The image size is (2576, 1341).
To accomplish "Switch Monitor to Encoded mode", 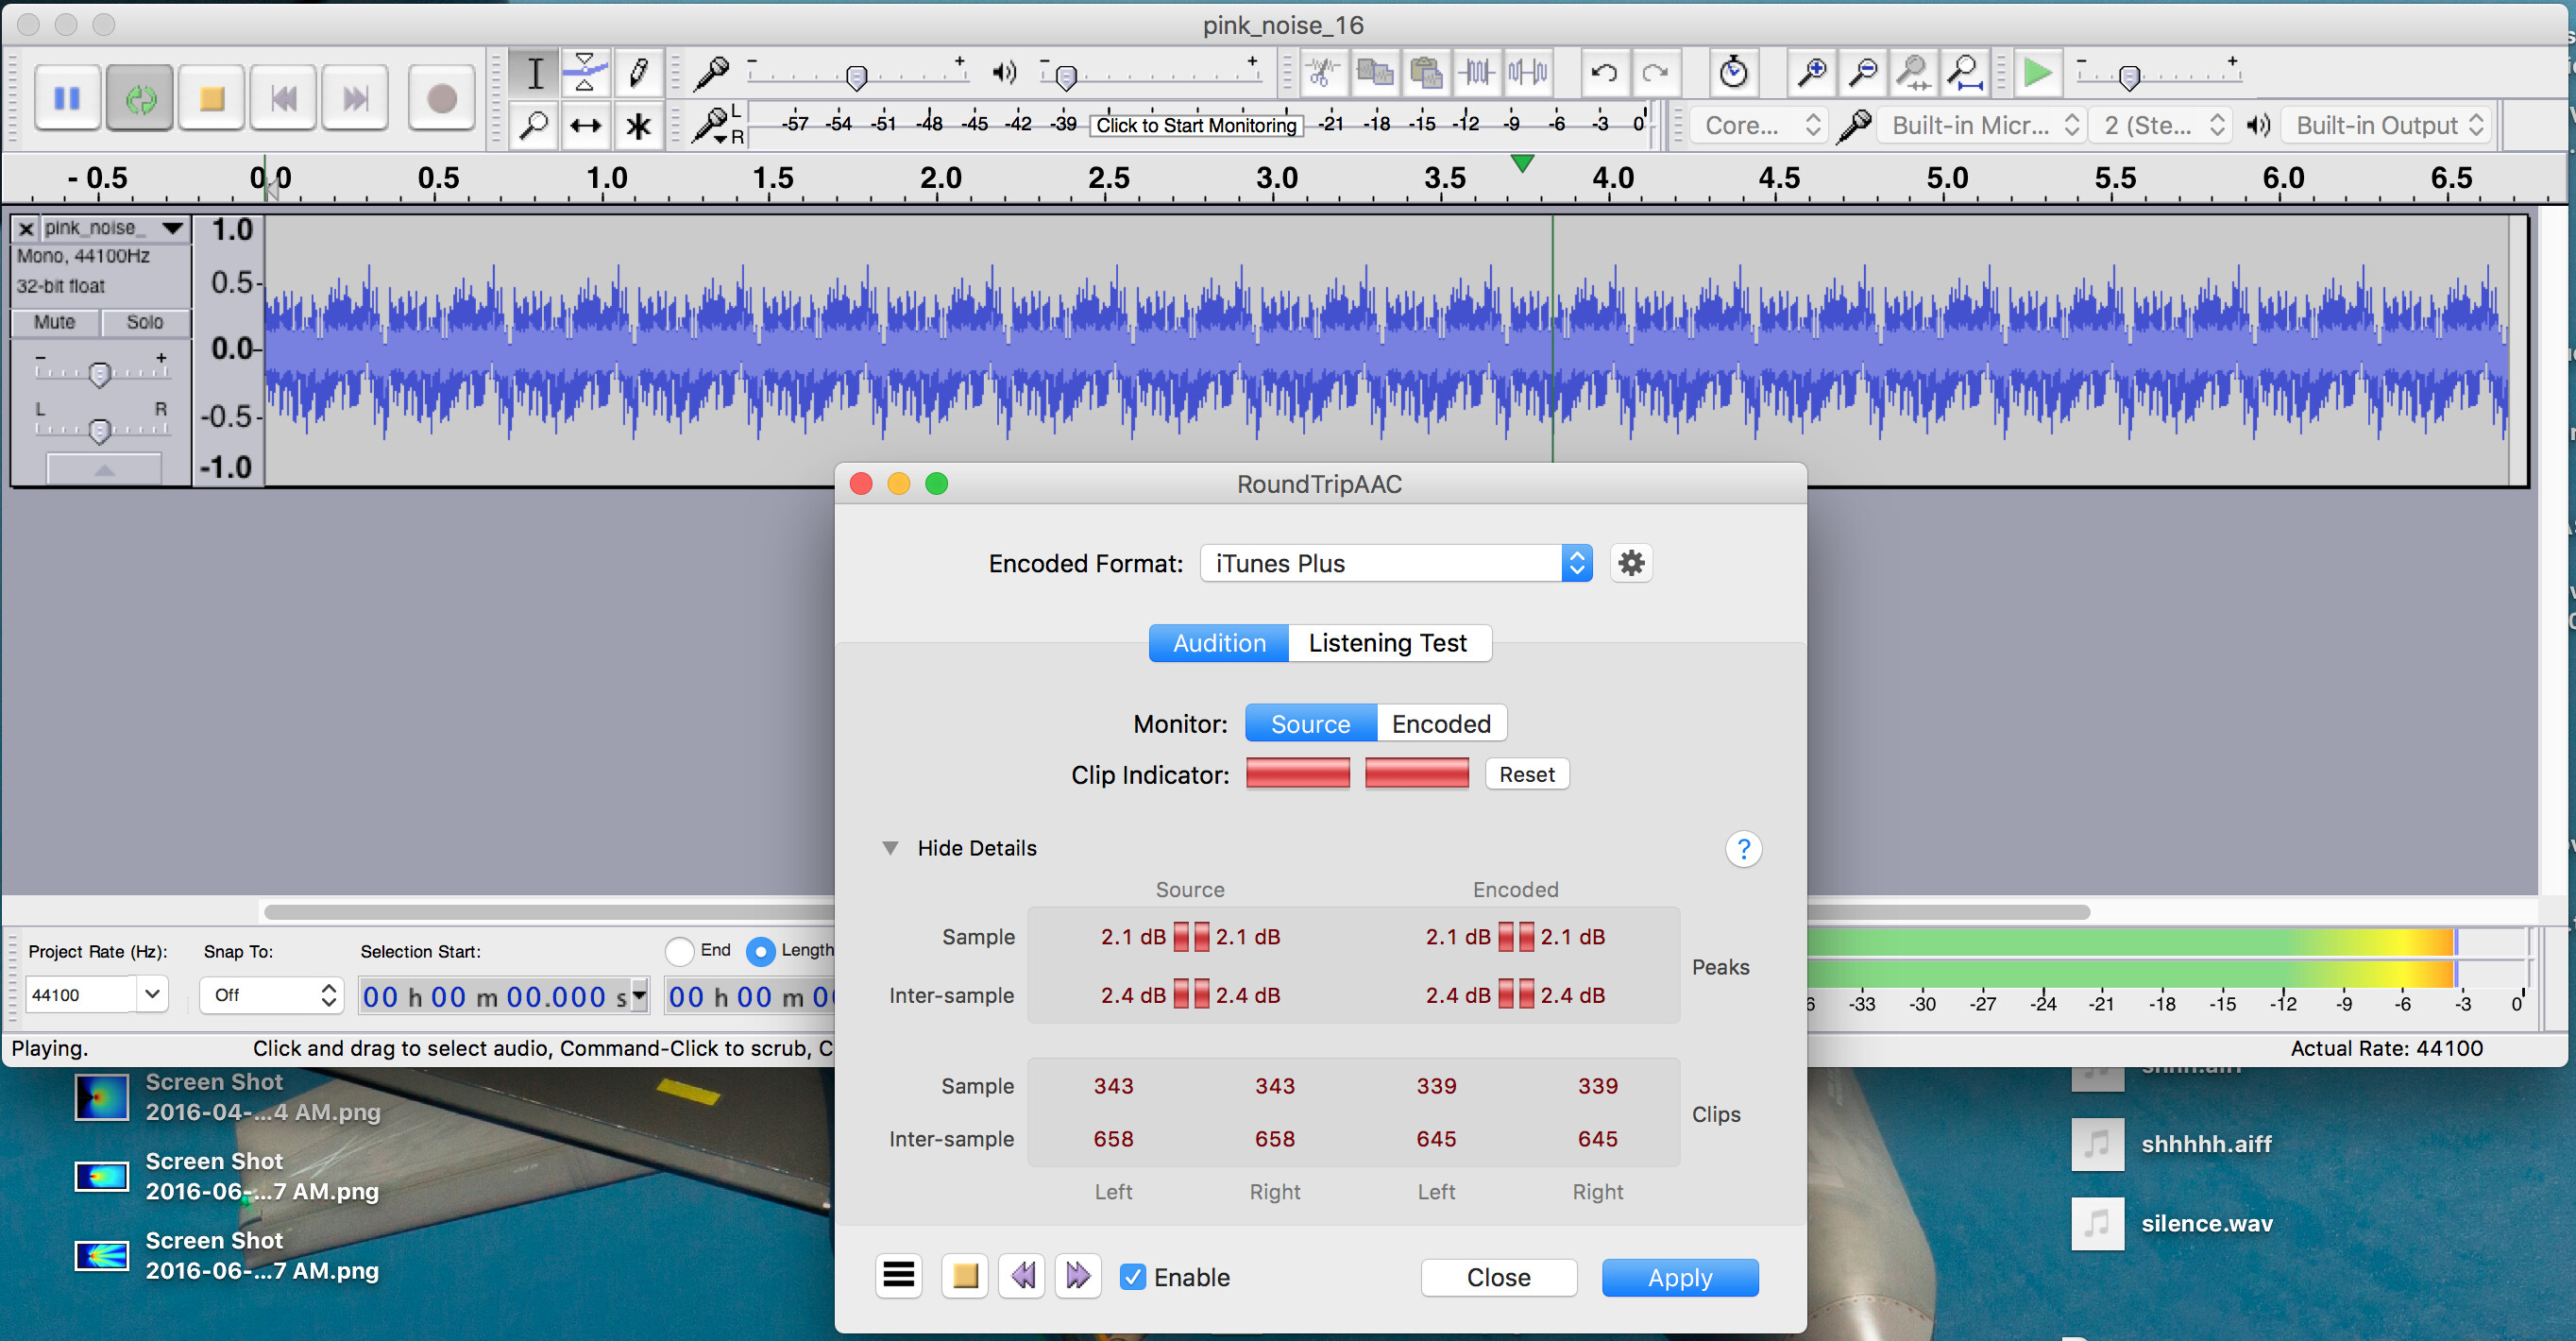I will click(x=1440, y=724).
